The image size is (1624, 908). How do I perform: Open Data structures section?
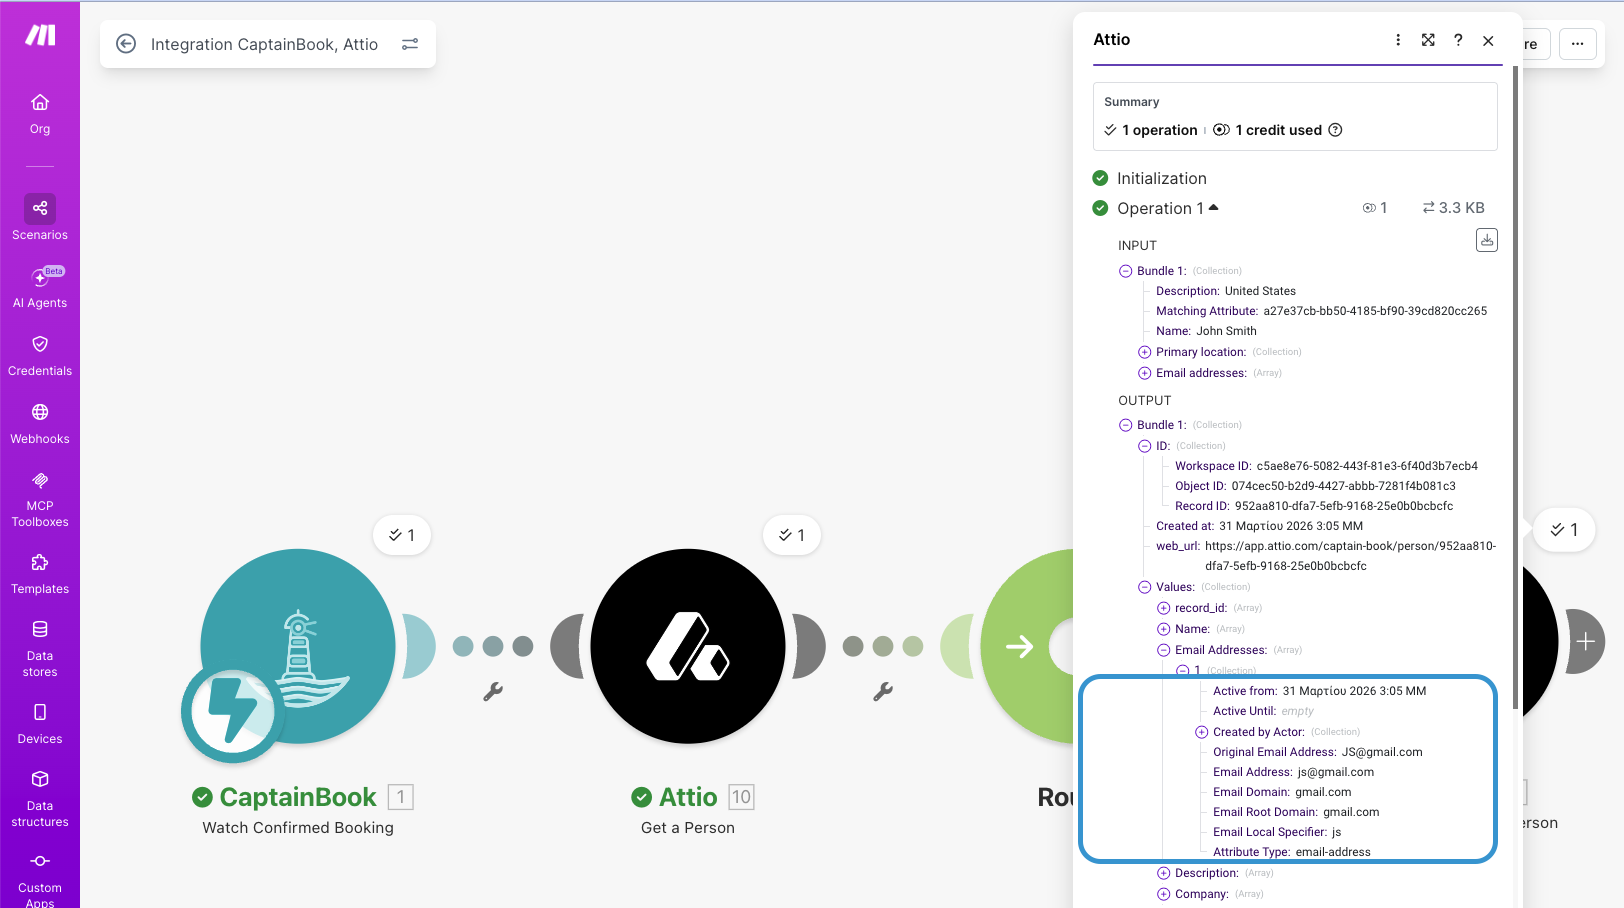[x=40, y=799]
